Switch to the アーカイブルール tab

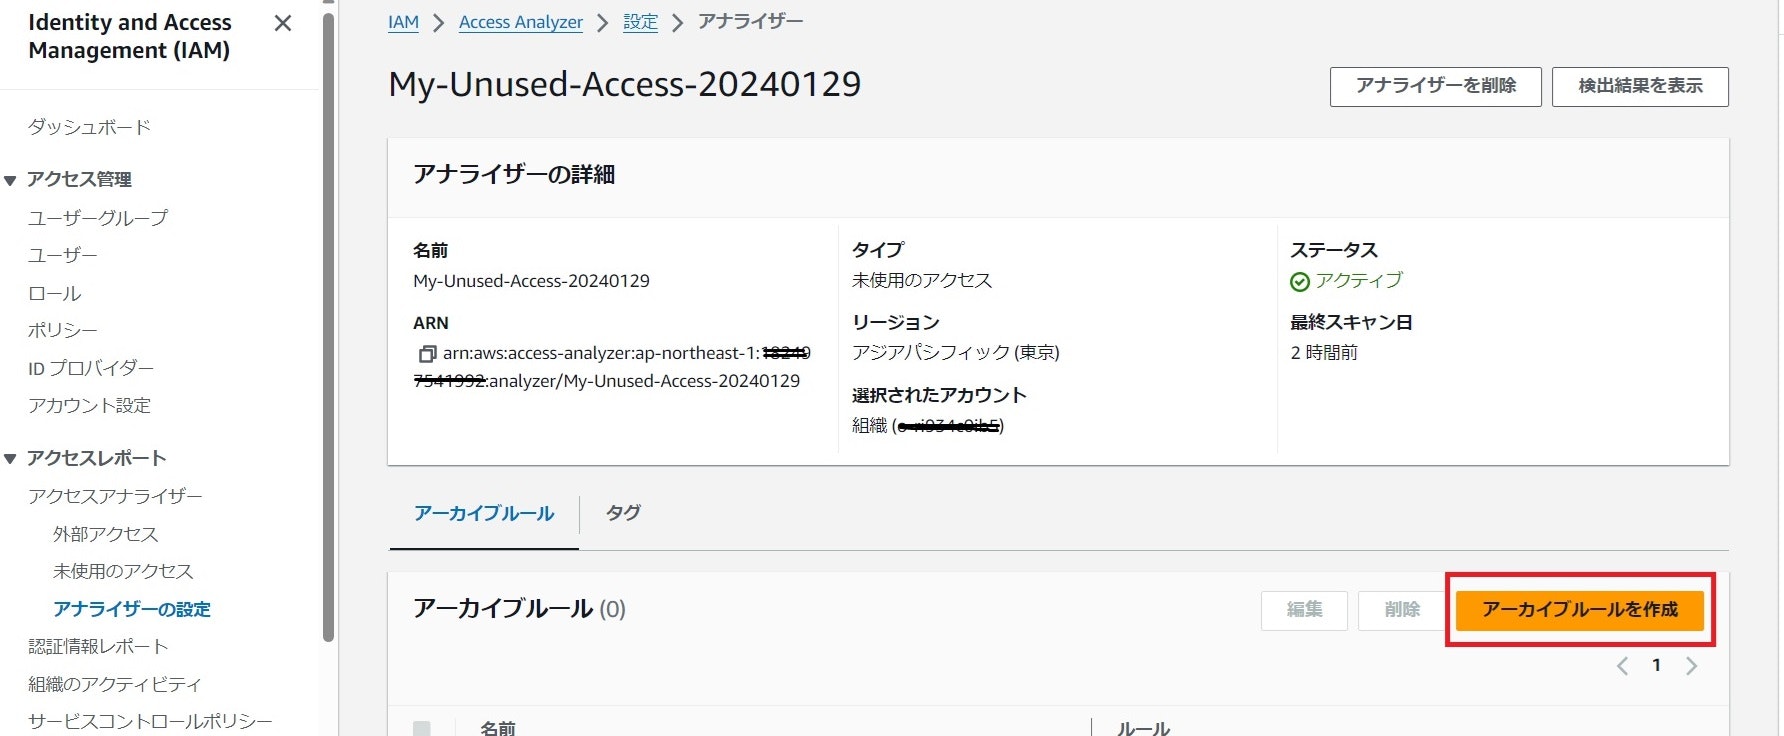tap(484, 513)
